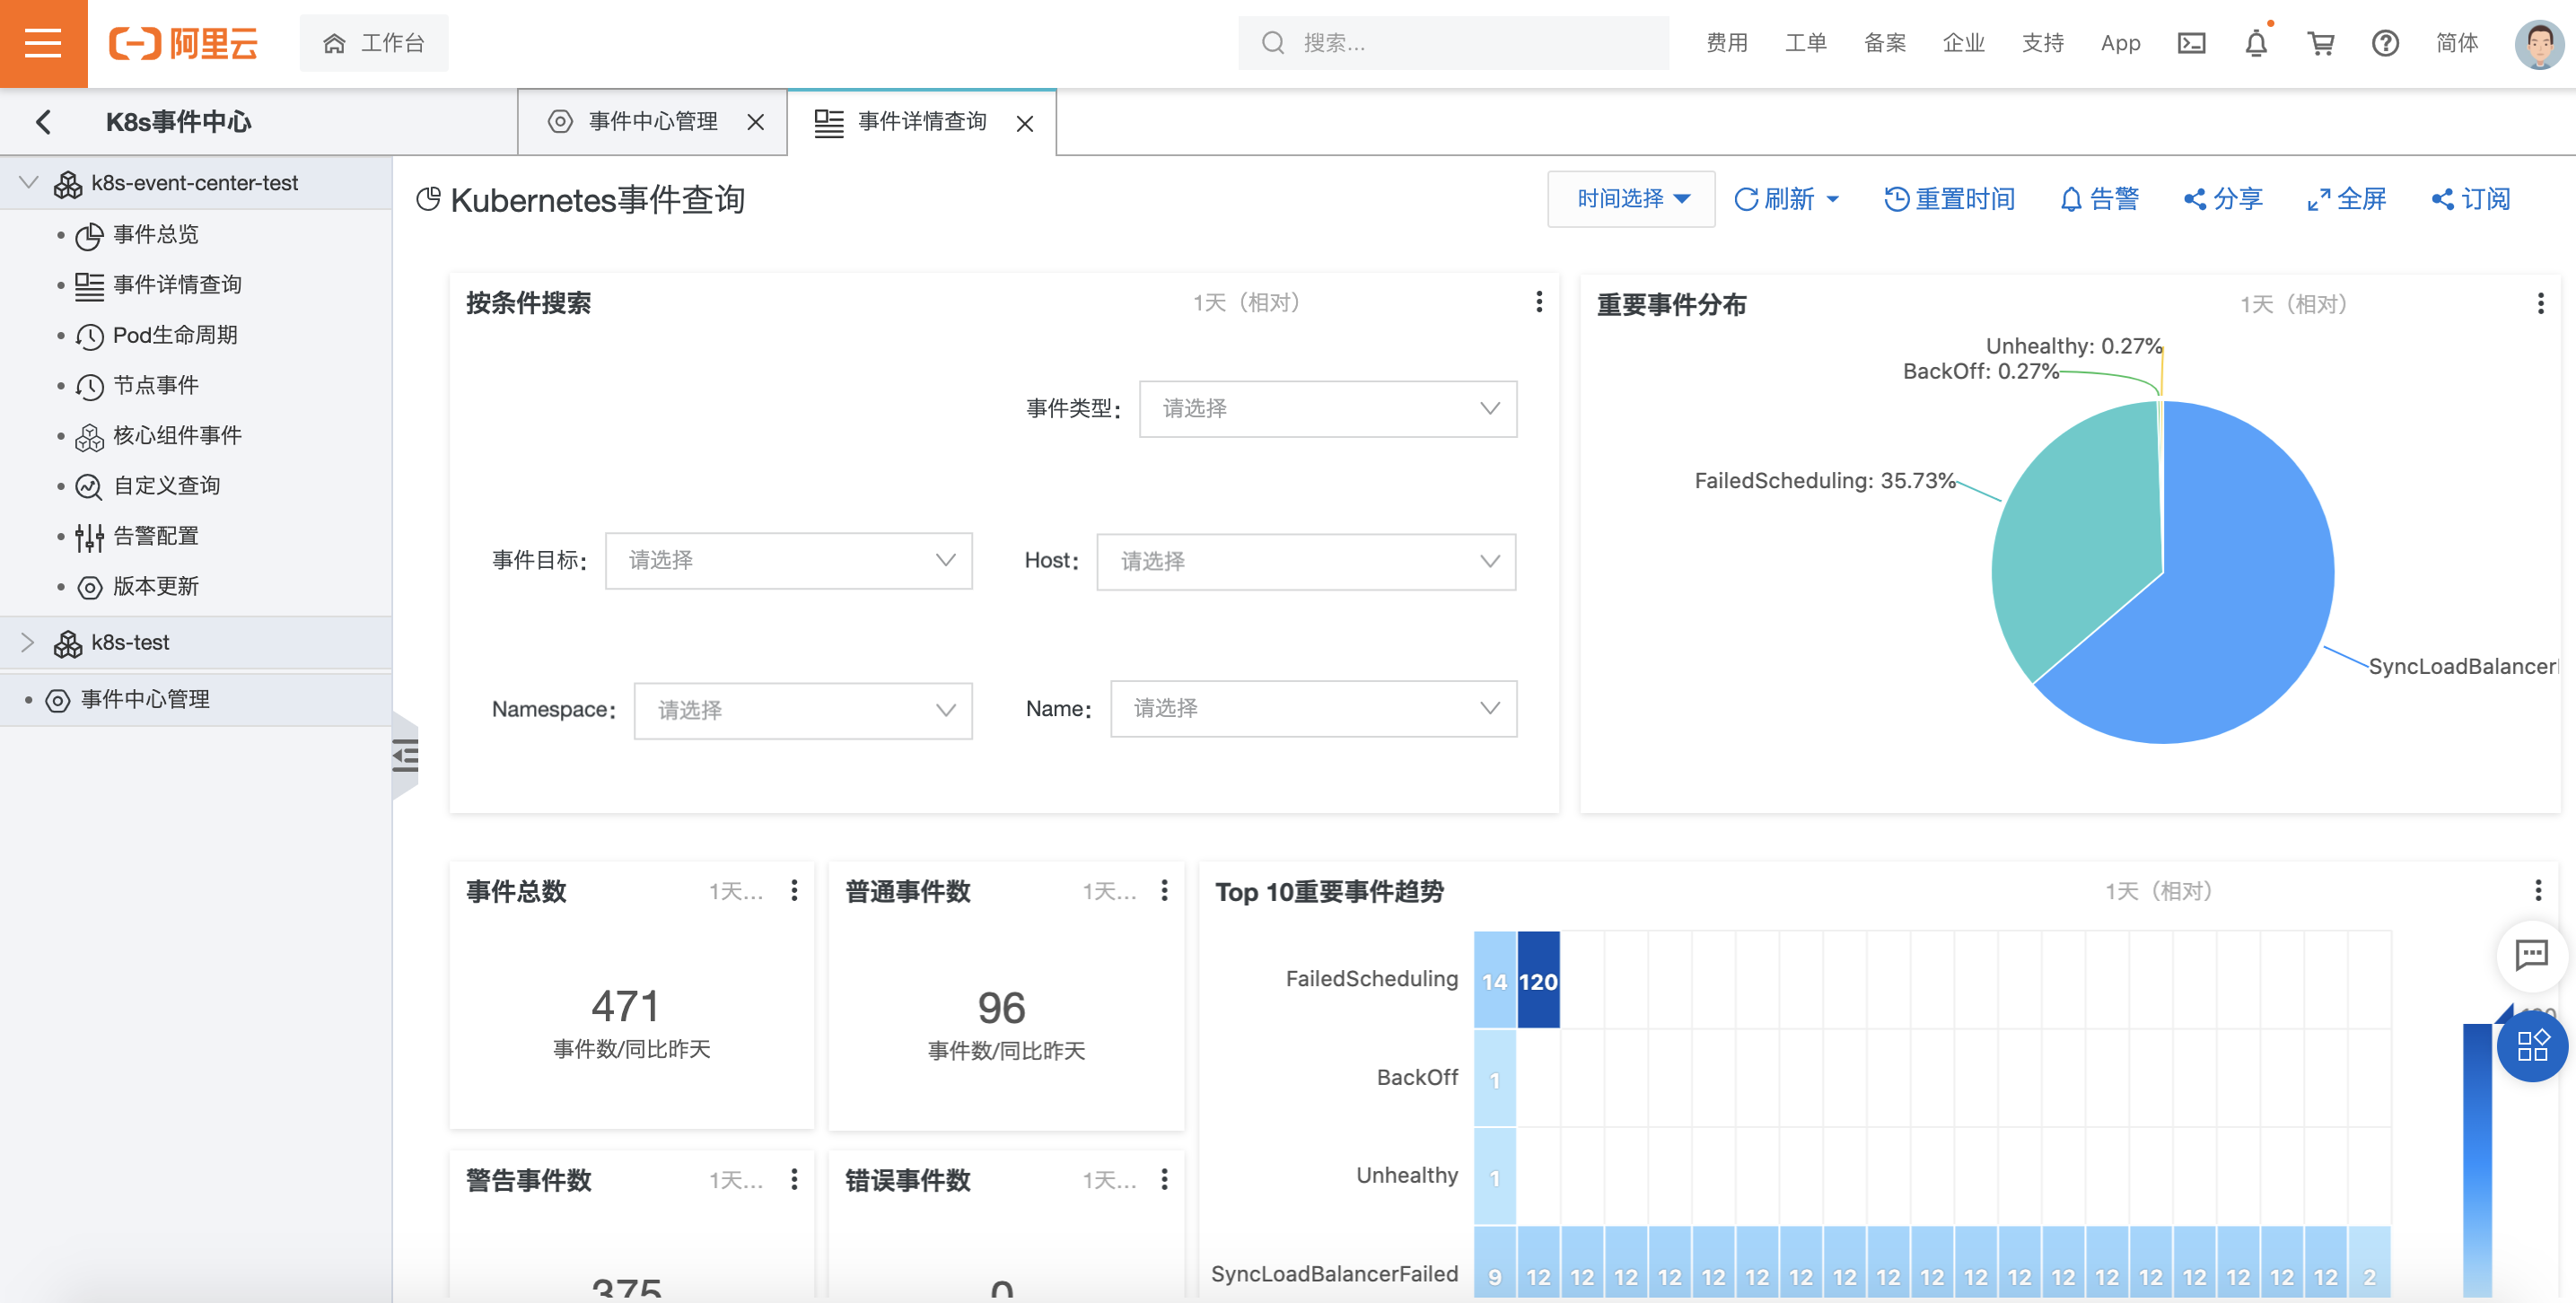Open the help question mark icon
The image size is (2576, 1303).
pos(2385,43)
